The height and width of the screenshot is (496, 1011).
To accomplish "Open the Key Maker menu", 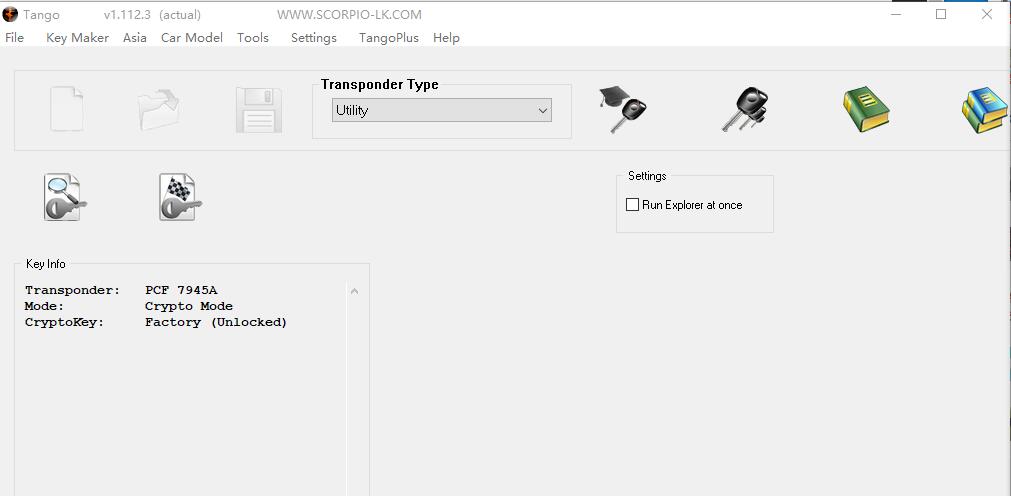I will [77, 37].
